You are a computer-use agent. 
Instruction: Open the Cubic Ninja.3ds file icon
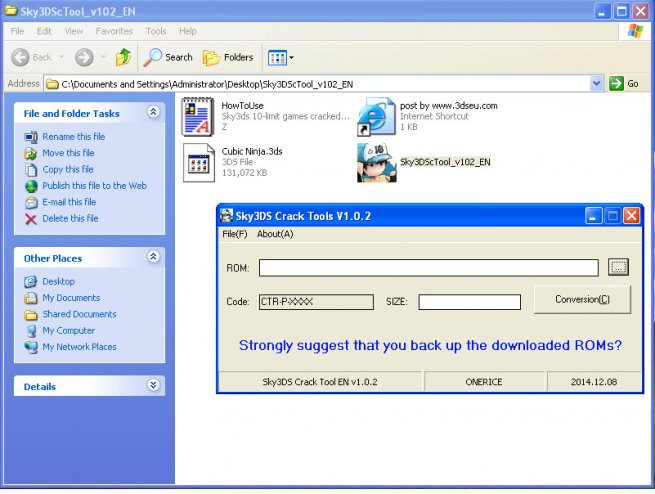(x=198, y=162)
